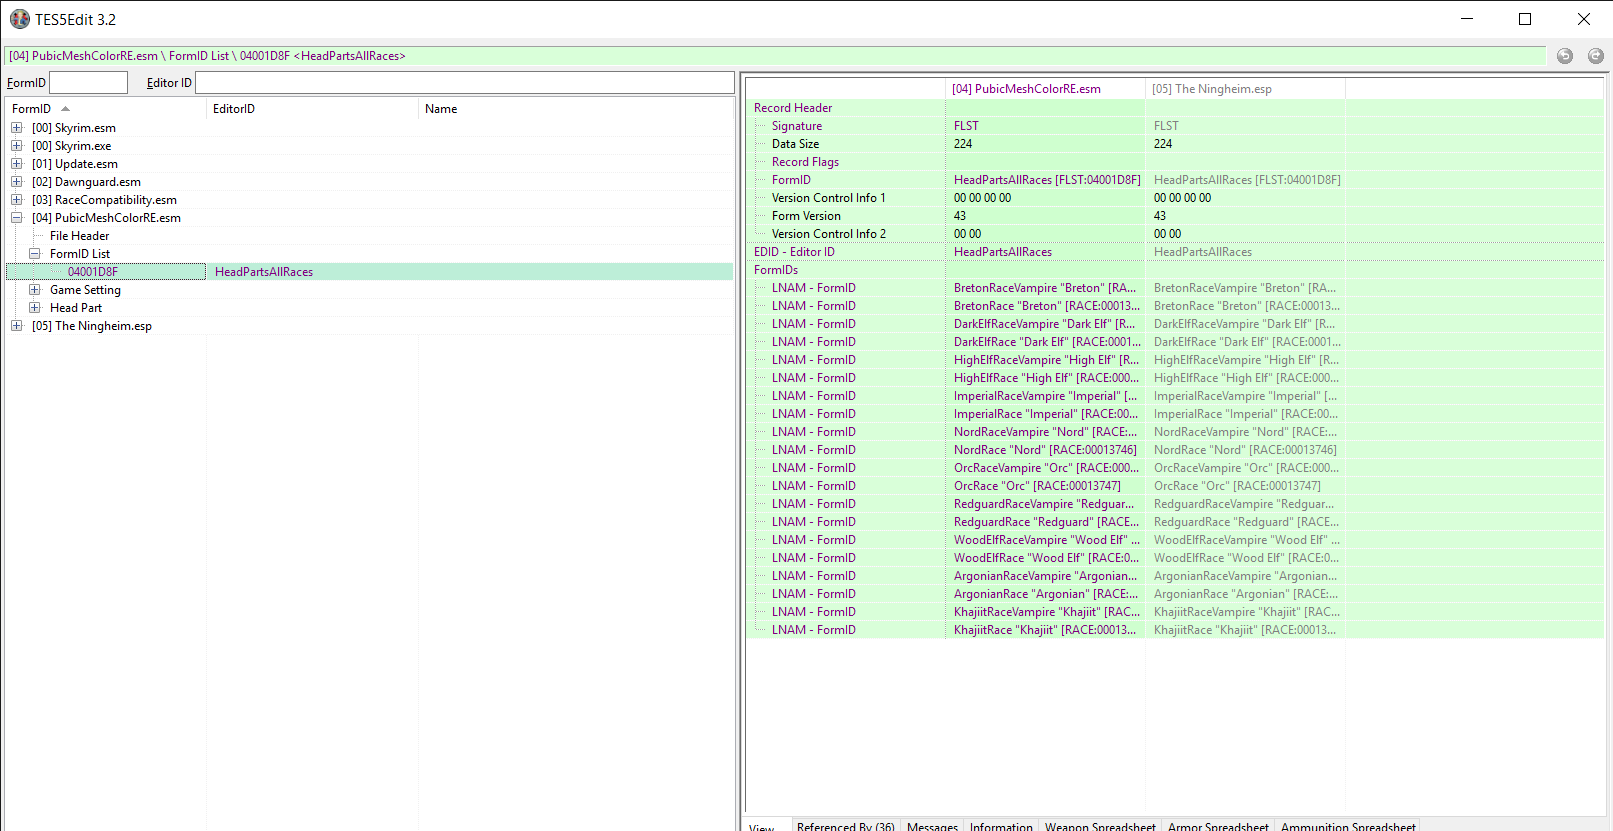Open the Messages tab
Viewport: 1613px width, 831px height.
point(932,825)
